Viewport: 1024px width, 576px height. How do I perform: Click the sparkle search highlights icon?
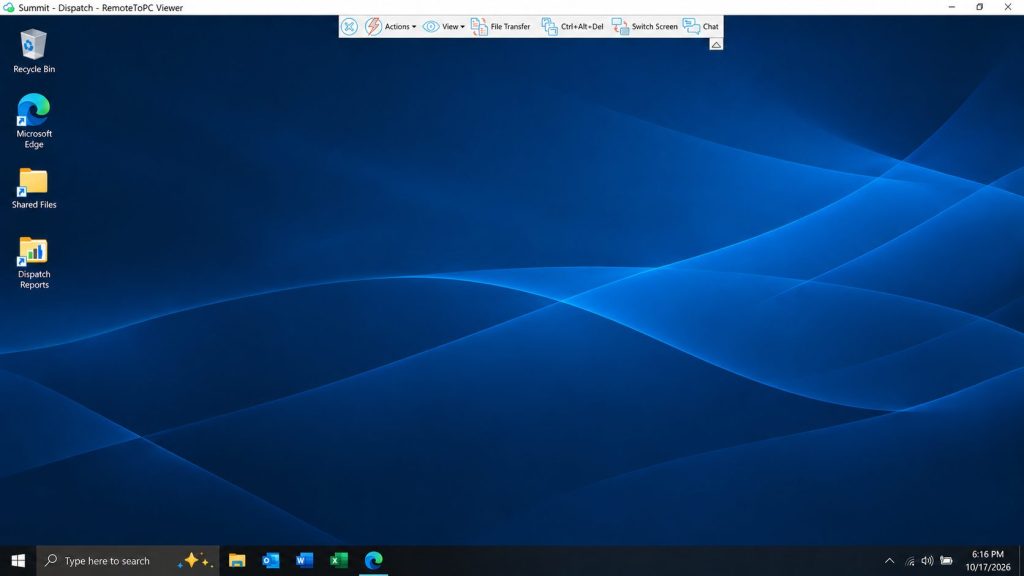[196, 560]
